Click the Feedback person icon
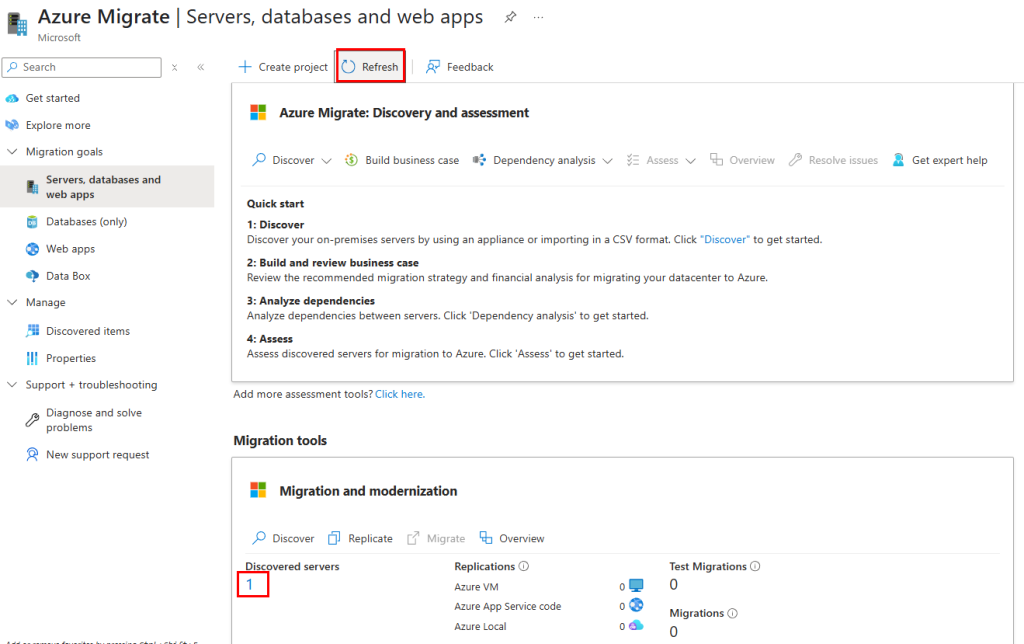The height and width of the screenshot is (644, 1024). tap(432, 67)
